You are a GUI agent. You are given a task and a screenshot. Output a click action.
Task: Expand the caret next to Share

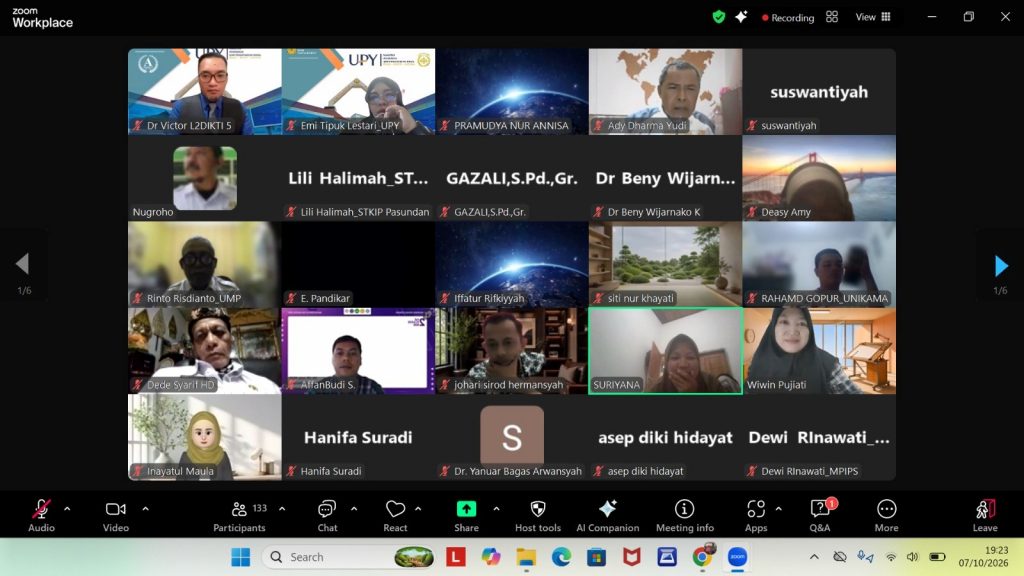click(x=496, y=509)
